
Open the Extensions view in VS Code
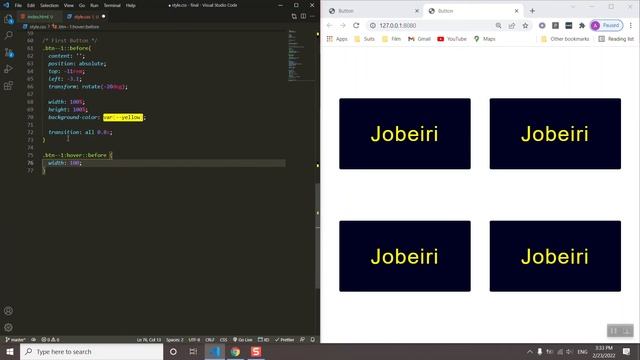click(9, 86)
